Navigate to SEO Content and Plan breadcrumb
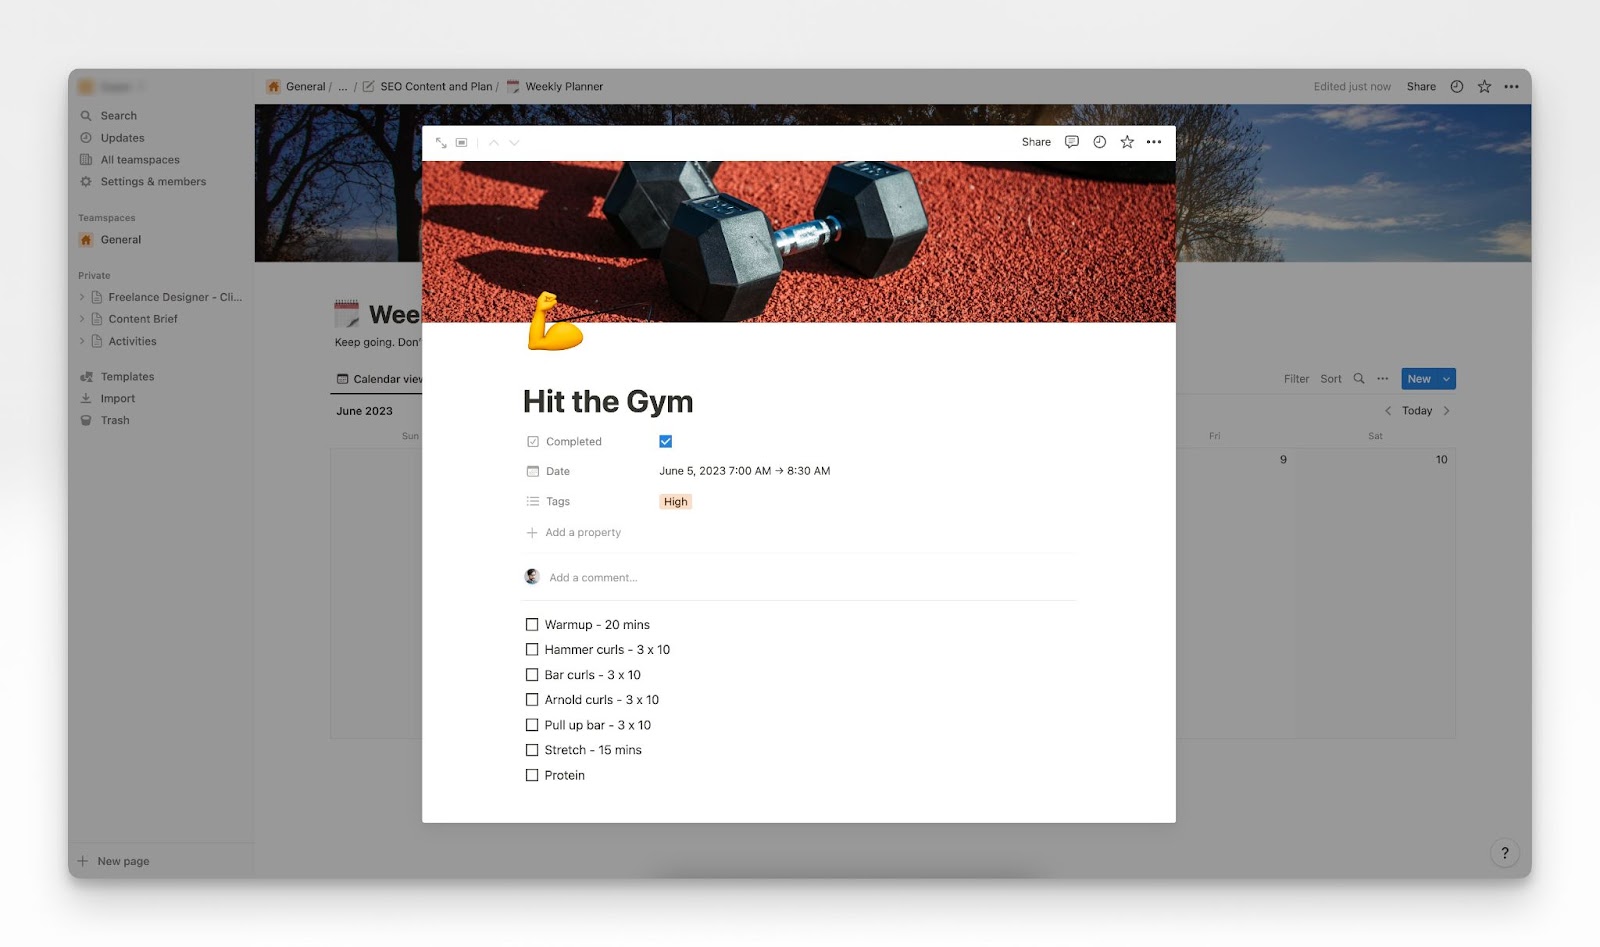1600x947 pixels. 428,87
